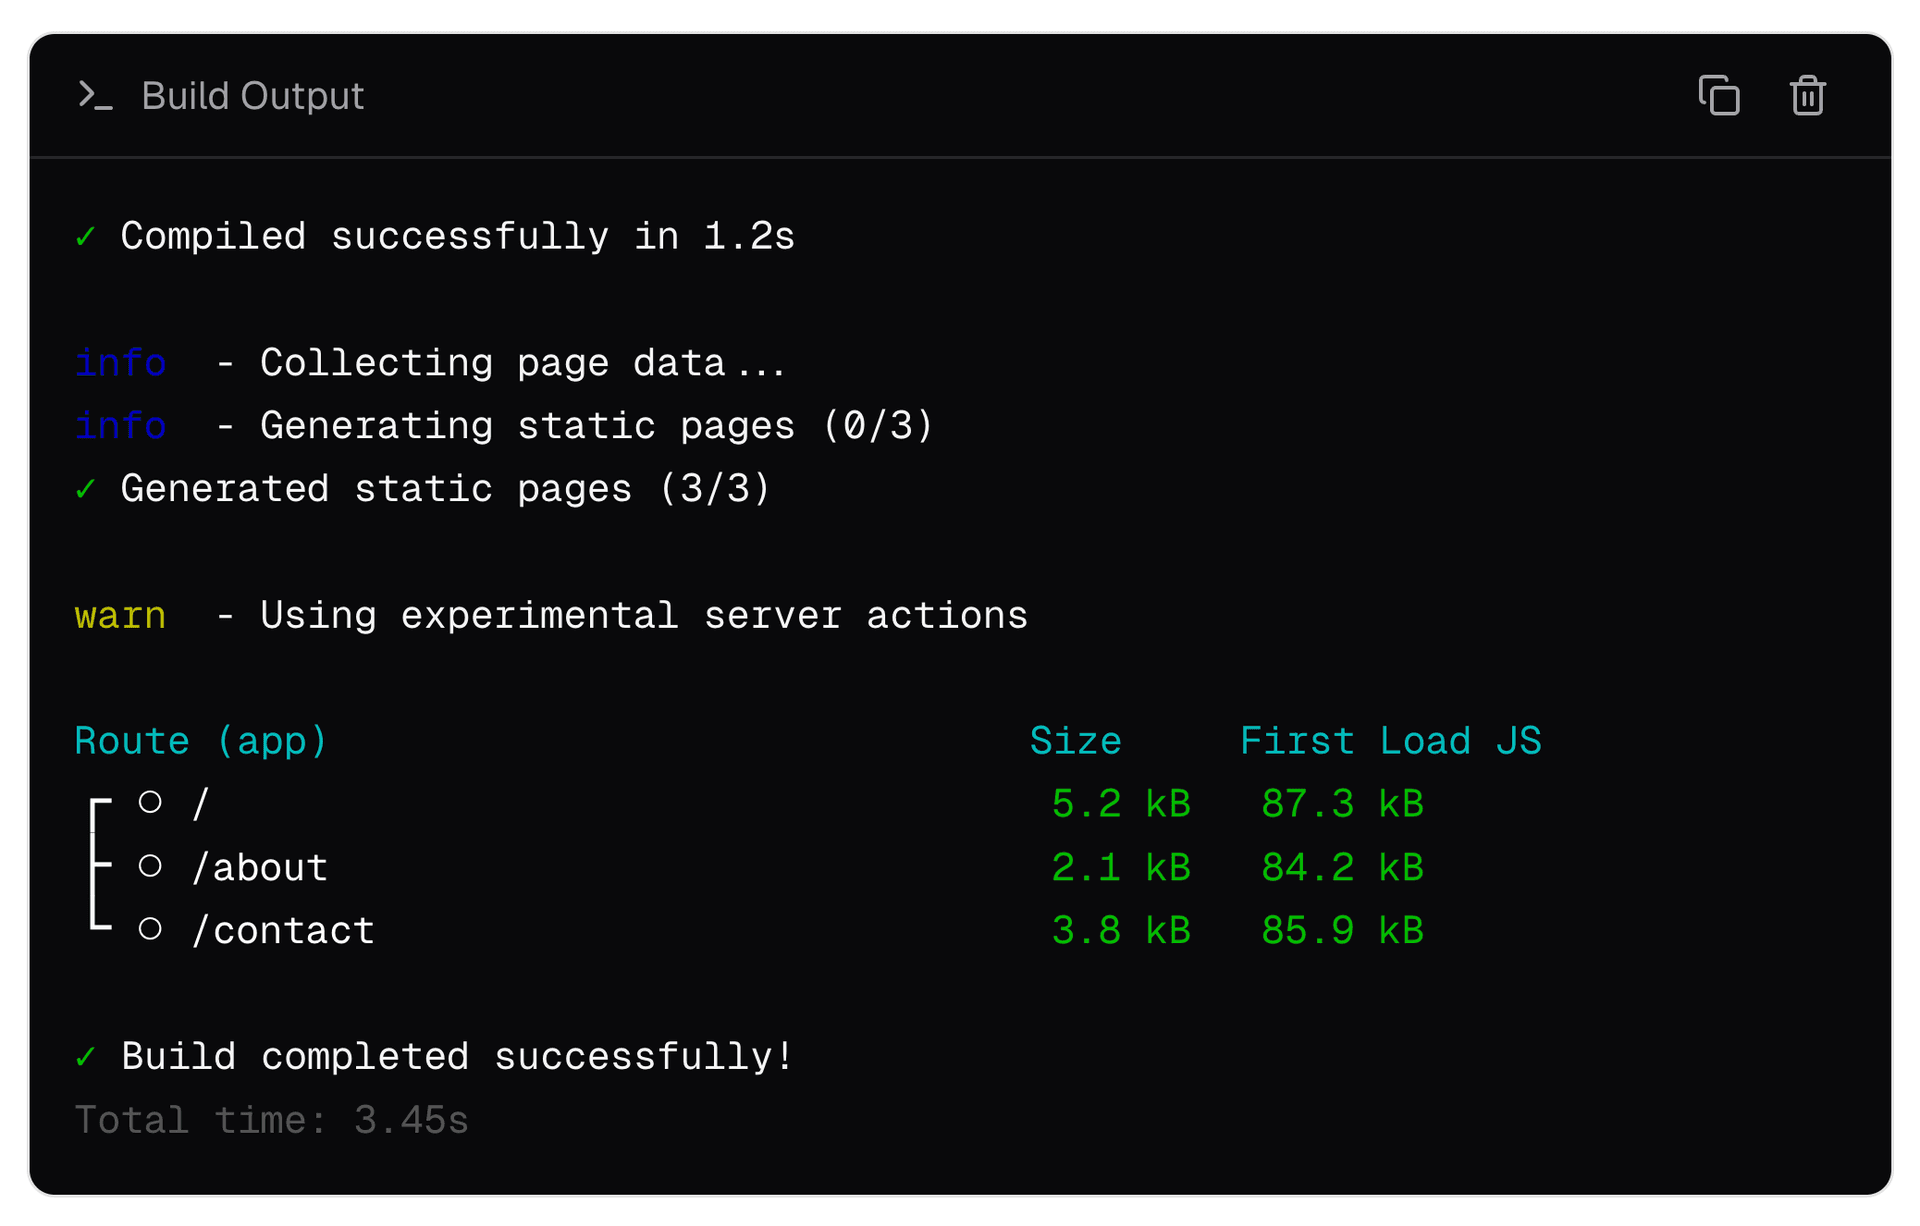Select the /about route entry
The height and width of the screenshot is (1226, 1920).
(x=260, y=867)
